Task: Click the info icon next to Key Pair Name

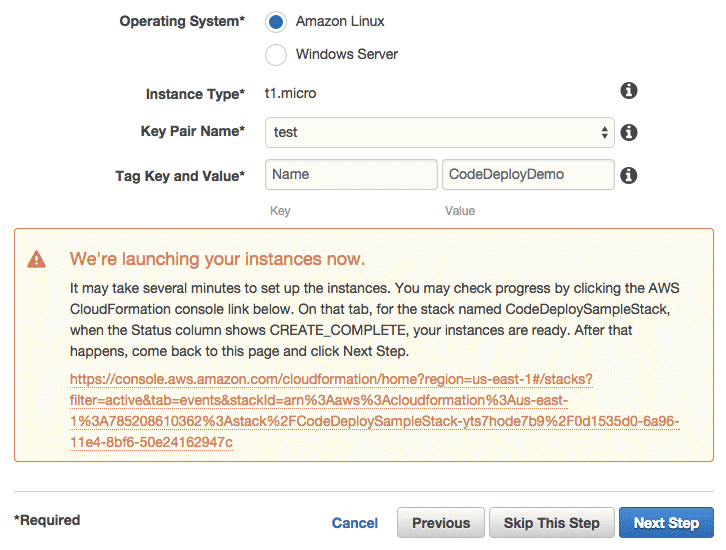Action: [628, 132]
